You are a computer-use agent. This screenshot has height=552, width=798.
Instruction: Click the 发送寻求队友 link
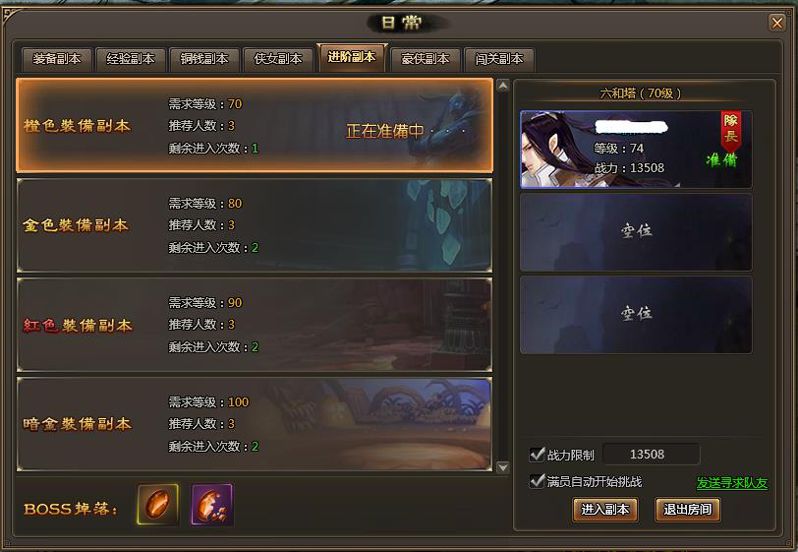click(x=732, y=483)
